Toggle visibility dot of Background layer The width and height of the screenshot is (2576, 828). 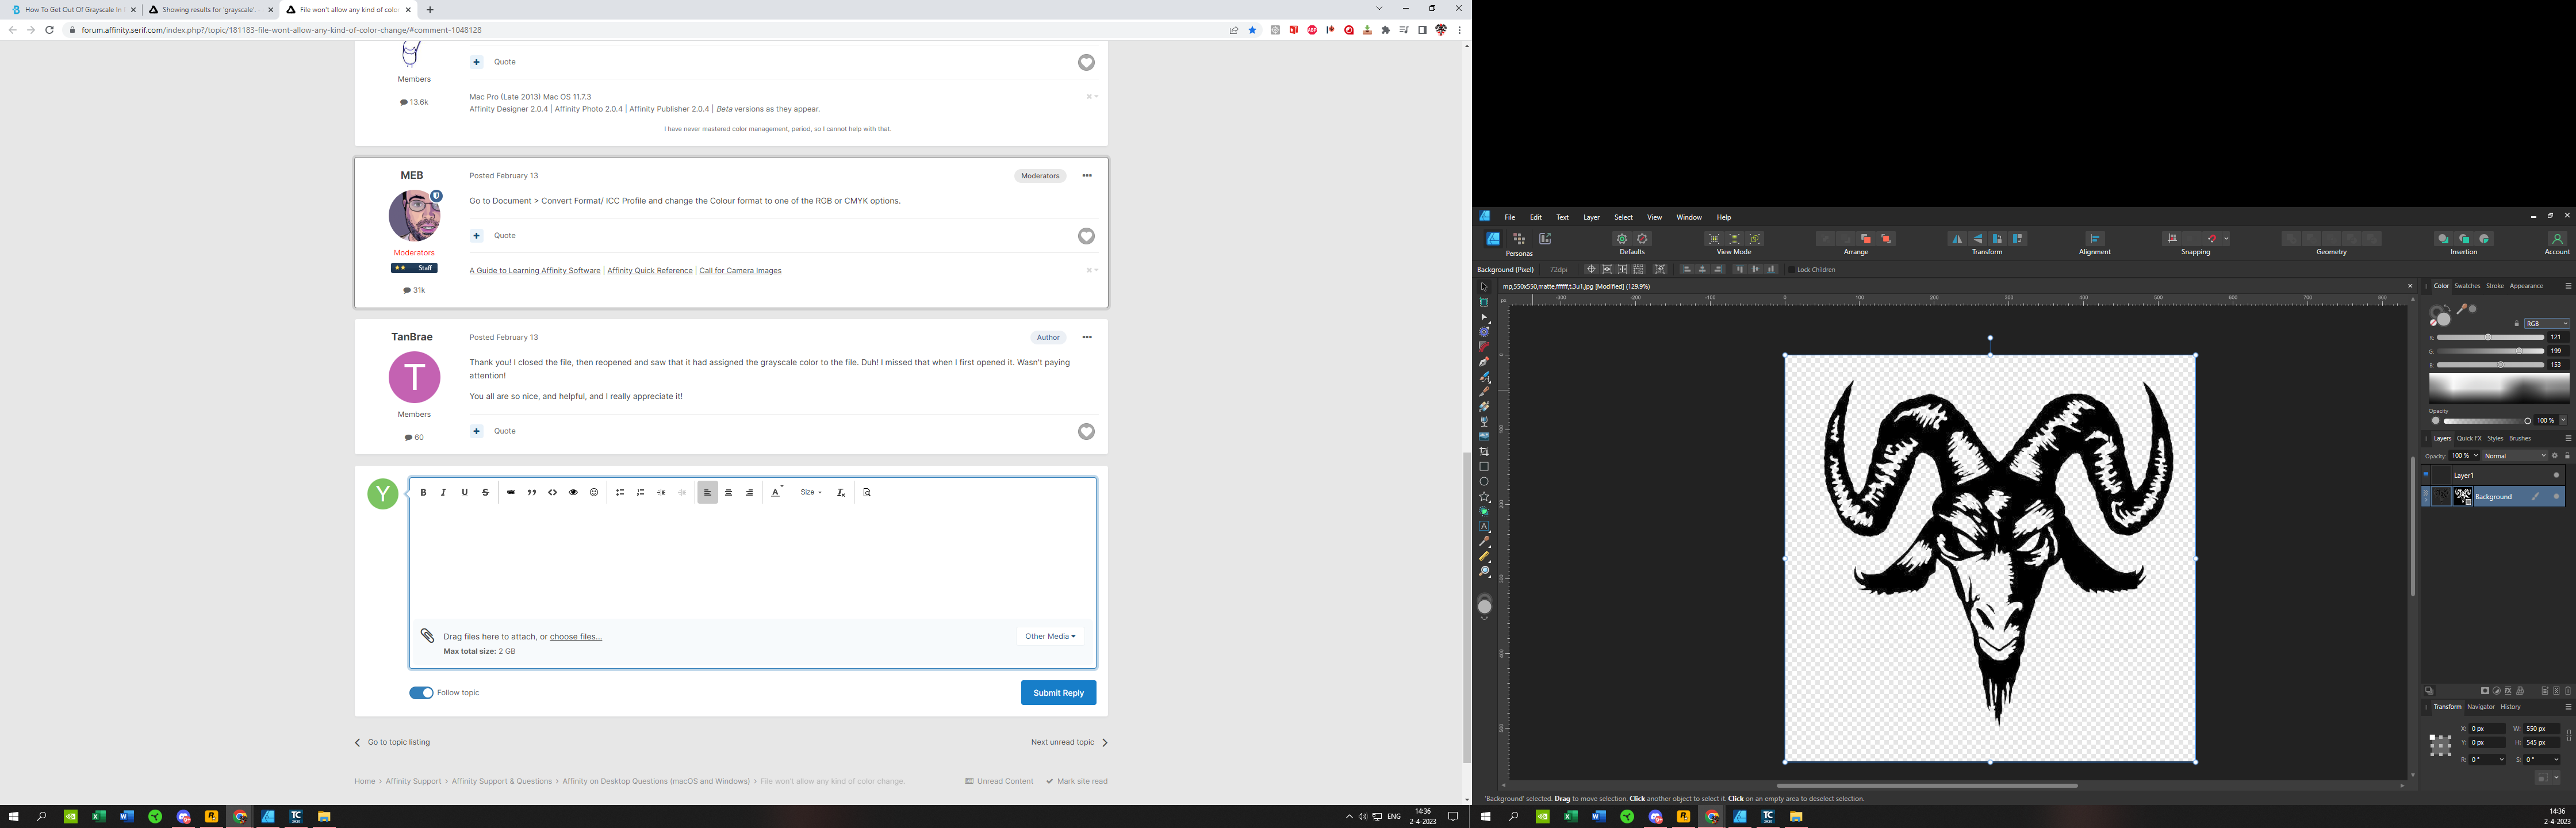tap(2557, 497)
